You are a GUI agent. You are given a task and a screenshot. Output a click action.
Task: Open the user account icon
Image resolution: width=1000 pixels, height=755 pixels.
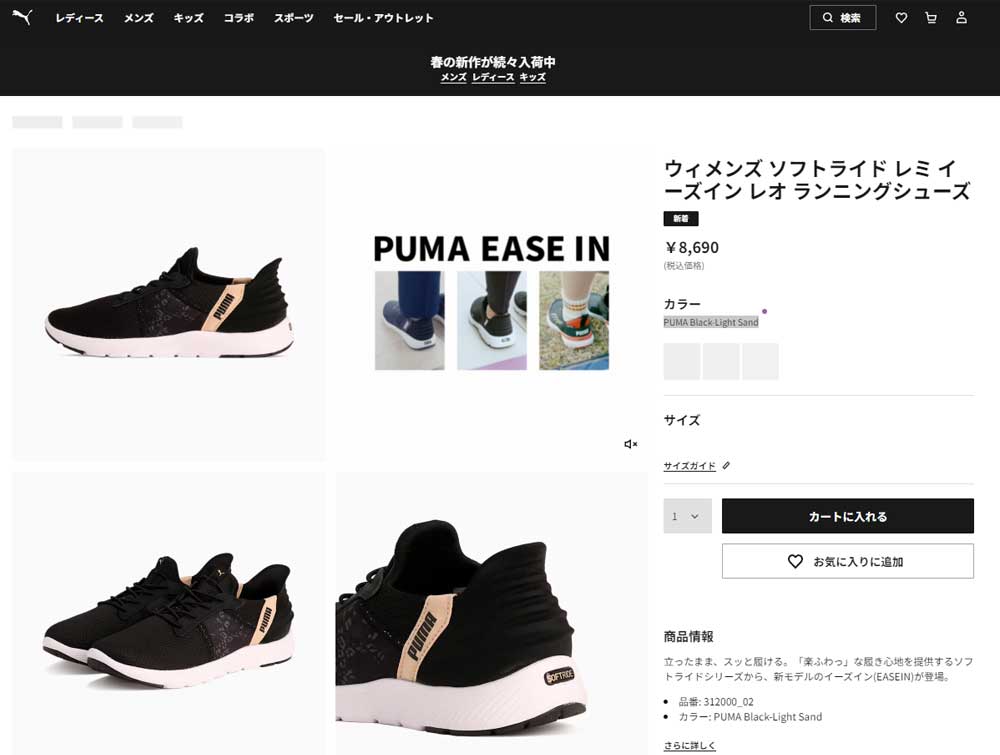961,18
